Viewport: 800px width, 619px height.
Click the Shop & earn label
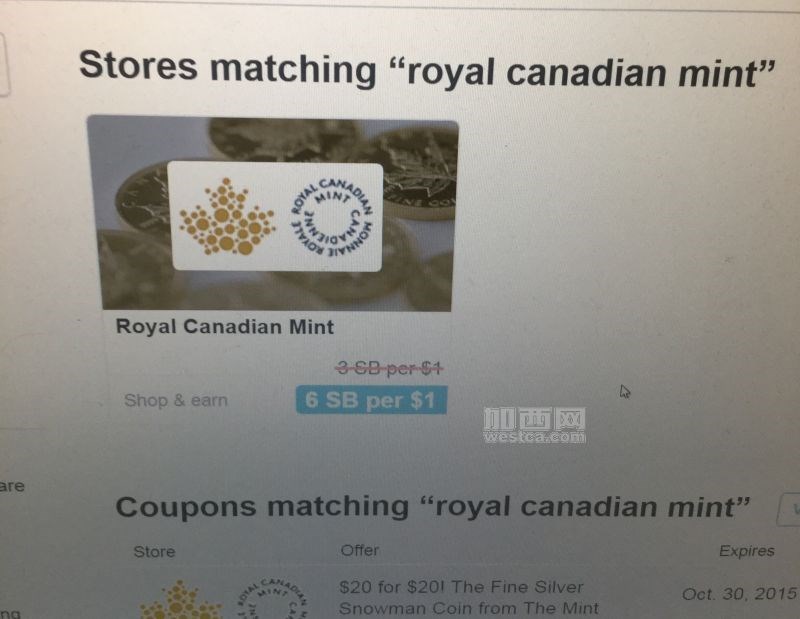pyautogui.click(x=176, y=400)
